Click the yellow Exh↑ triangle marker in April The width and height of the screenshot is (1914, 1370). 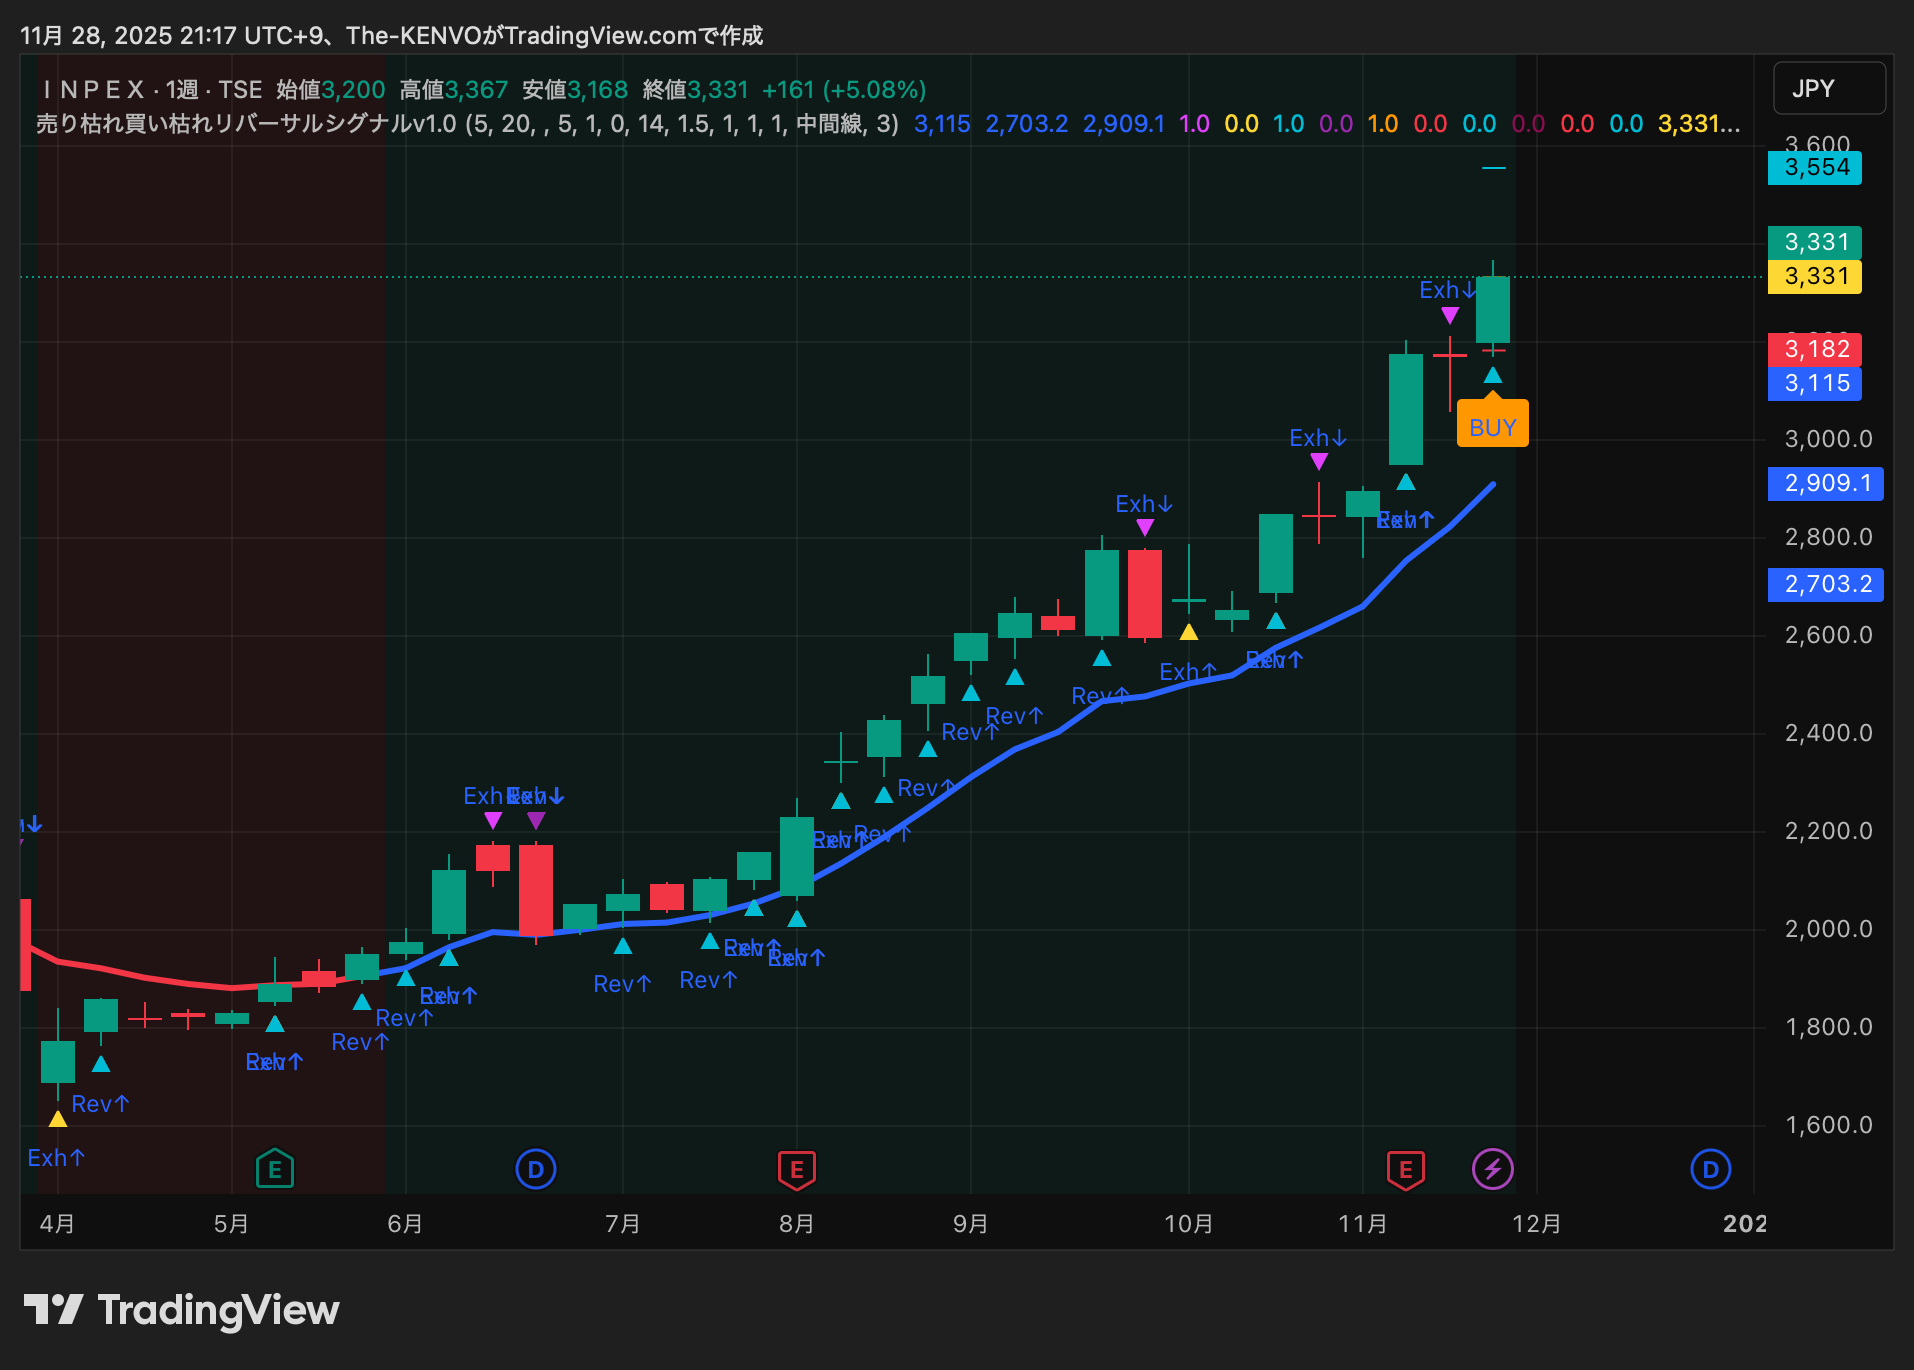tap(58, 1119)
